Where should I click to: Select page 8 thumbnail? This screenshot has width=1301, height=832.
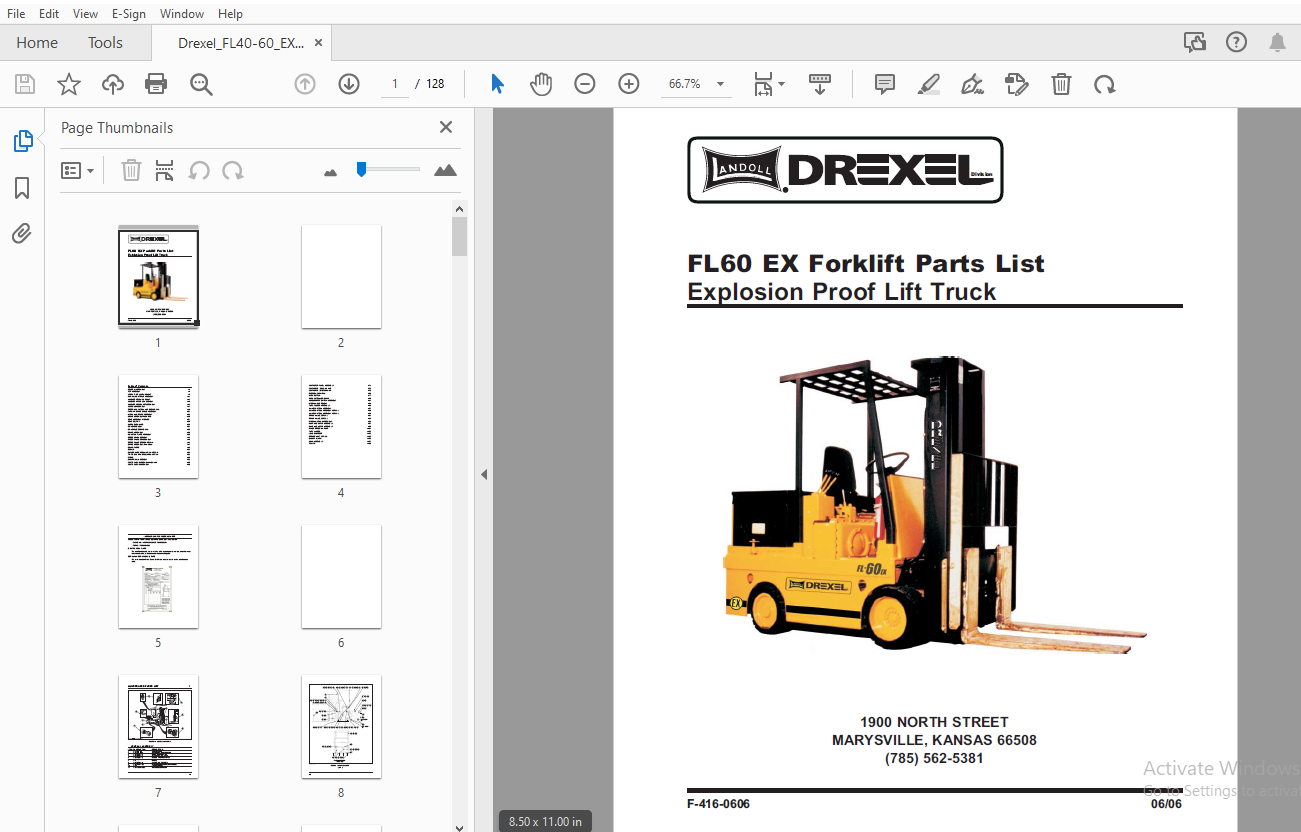click(341, 727)
